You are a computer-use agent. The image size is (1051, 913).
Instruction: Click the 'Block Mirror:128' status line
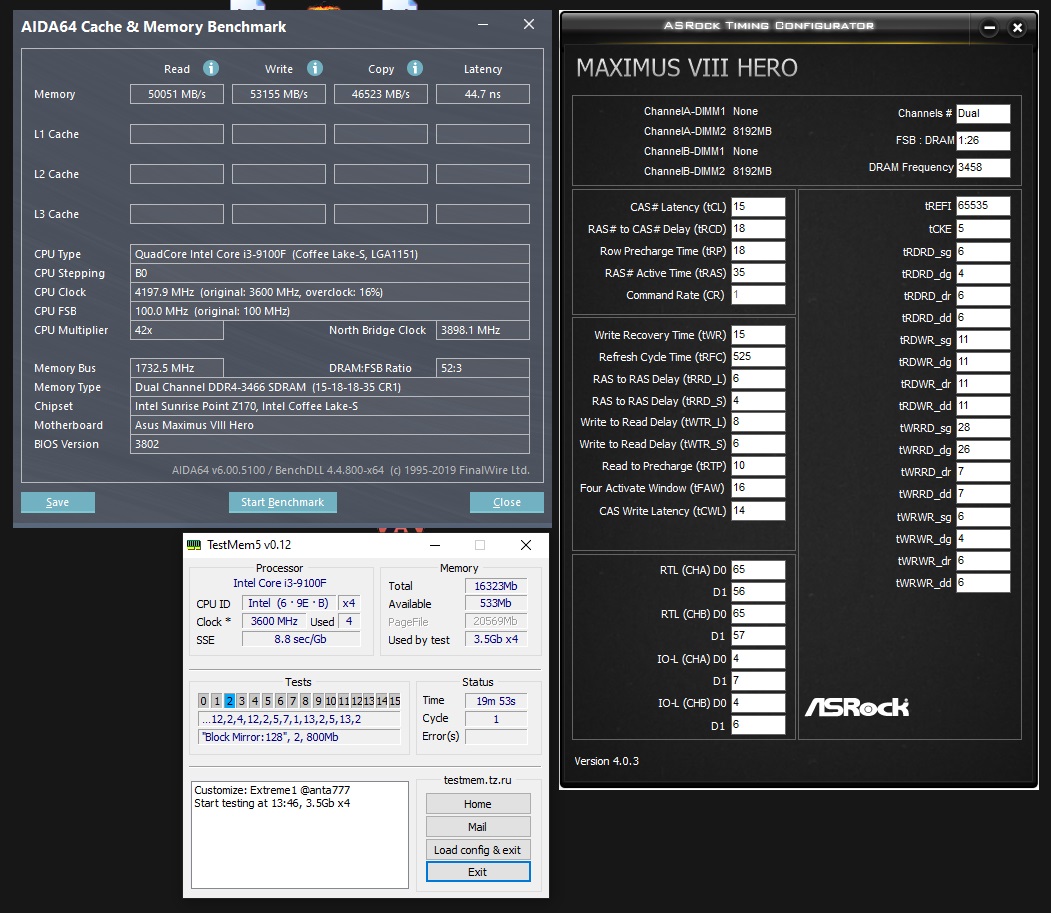(x=300, y=737)
